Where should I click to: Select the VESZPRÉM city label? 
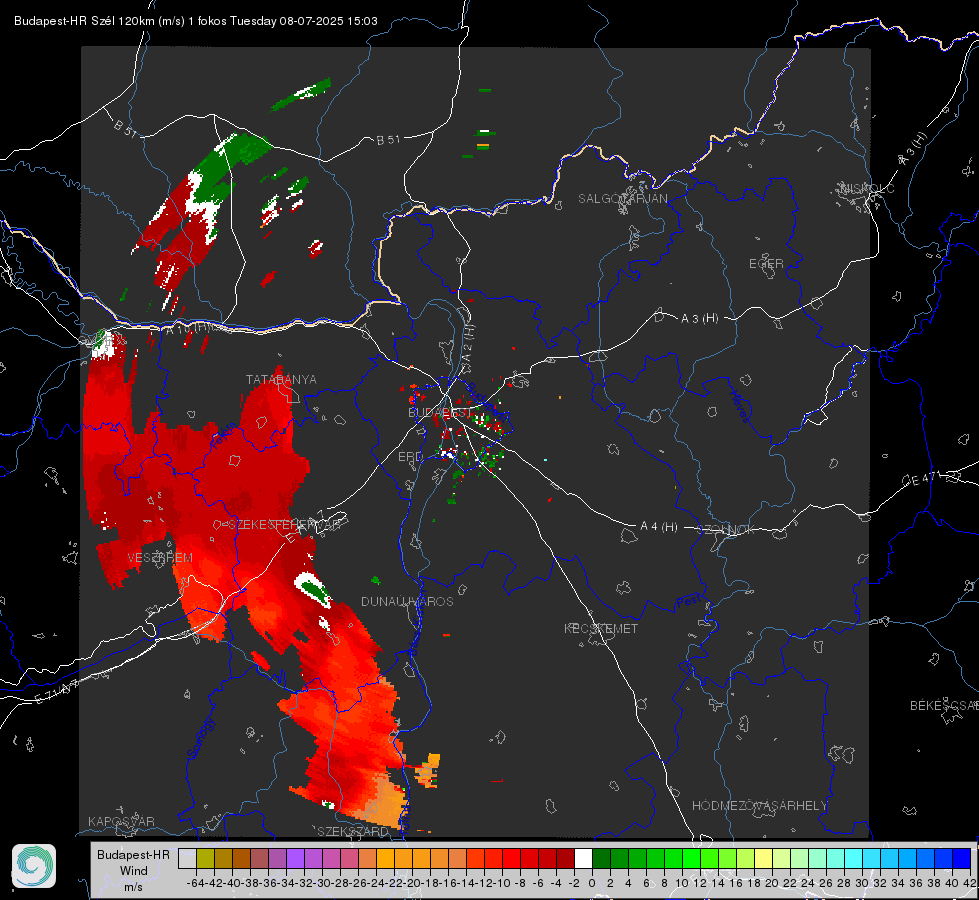point(160,557)
